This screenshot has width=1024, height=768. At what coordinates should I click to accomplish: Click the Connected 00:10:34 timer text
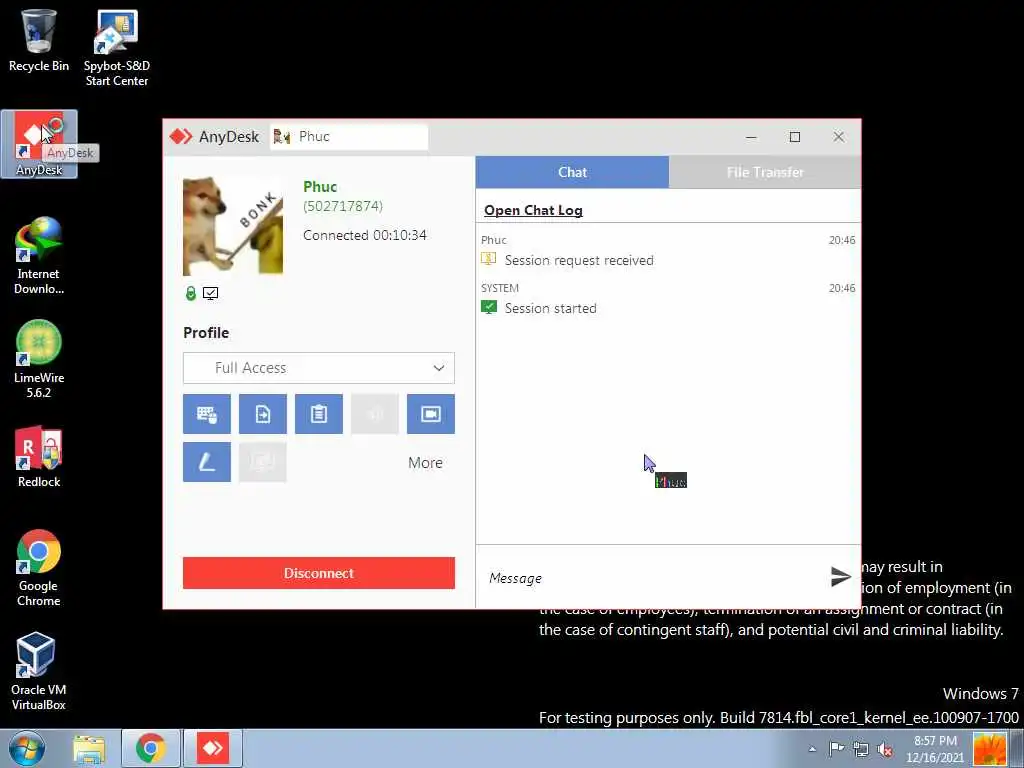(364, 235)
